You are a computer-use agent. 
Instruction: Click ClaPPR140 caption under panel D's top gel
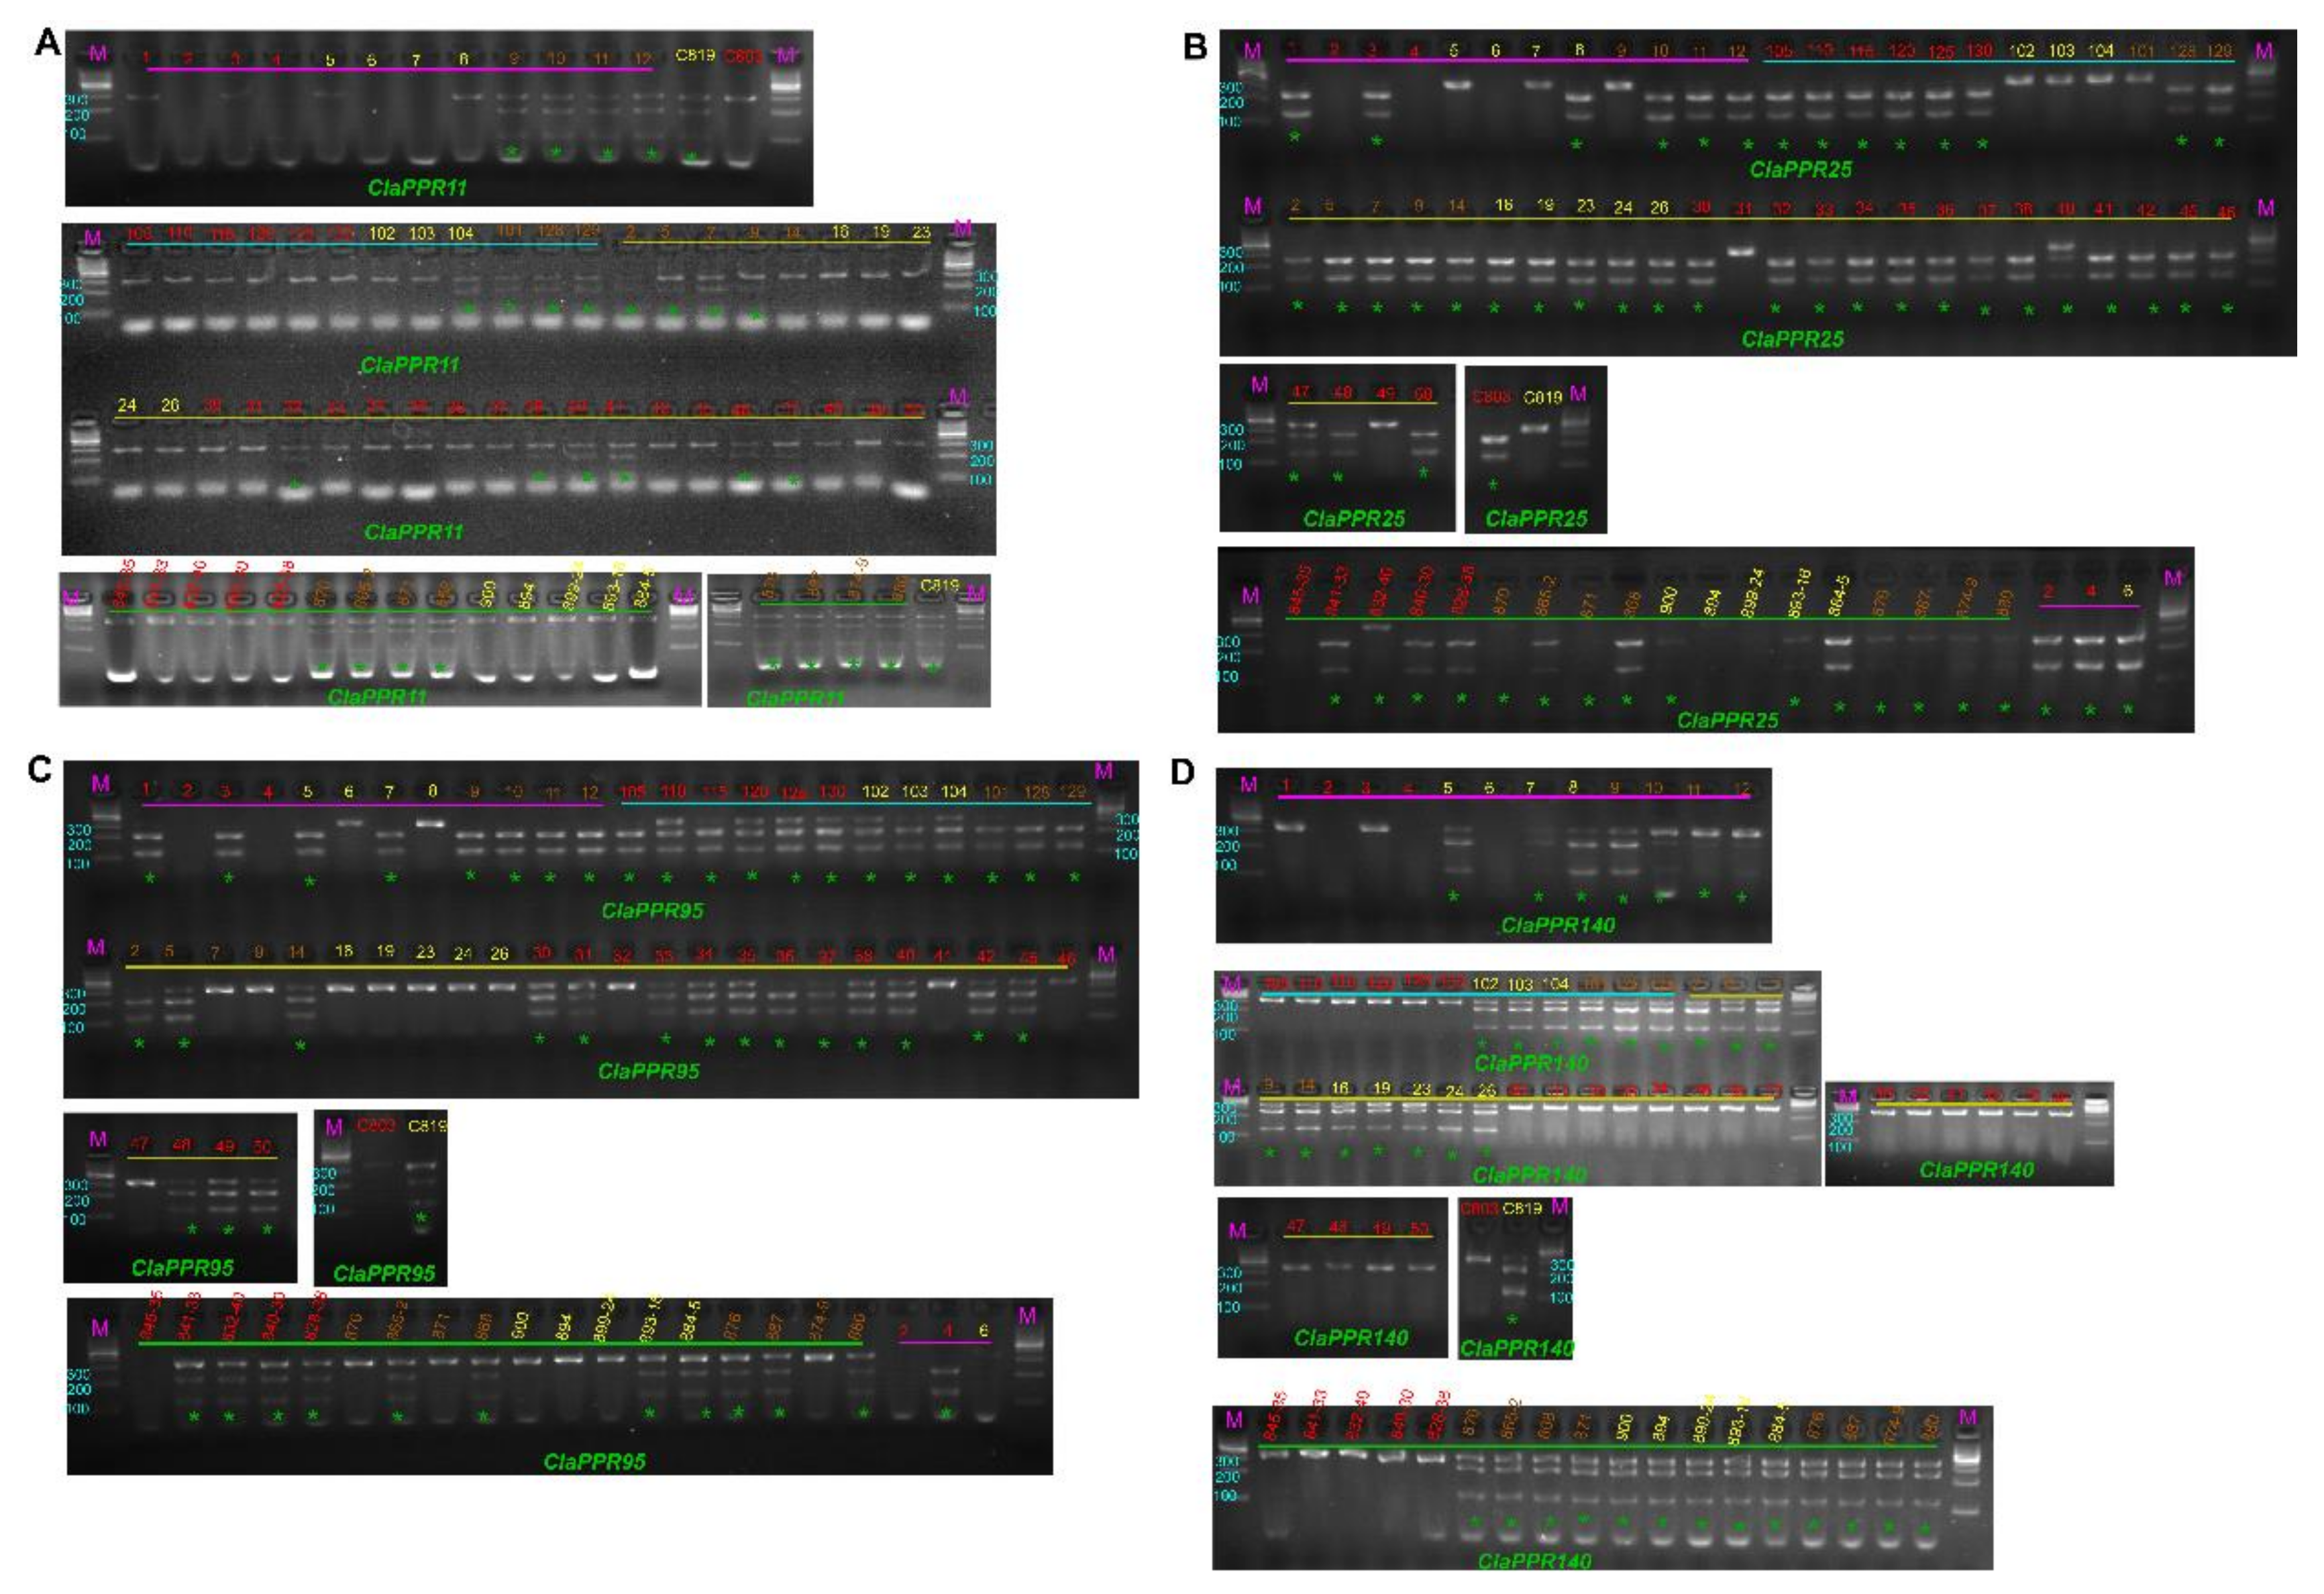coord(1558,925)
